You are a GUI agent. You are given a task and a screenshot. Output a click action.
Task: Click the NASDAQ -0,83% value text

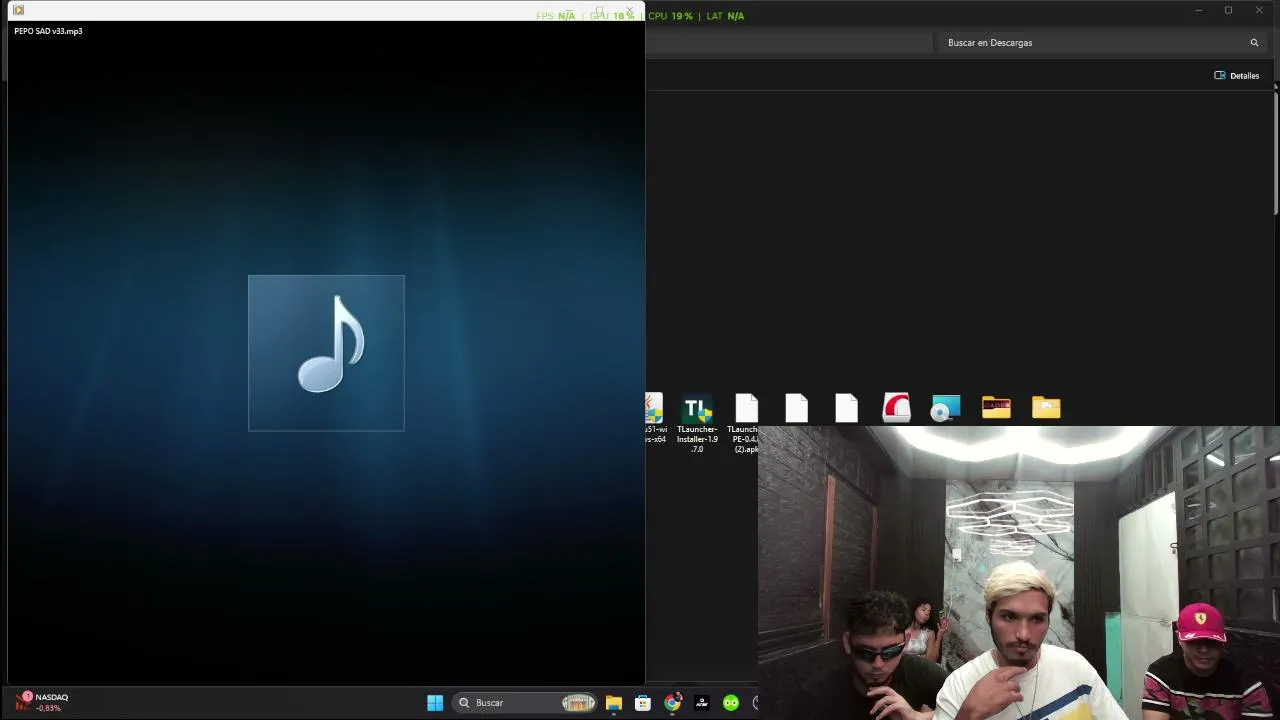click(x=48, y=708)
